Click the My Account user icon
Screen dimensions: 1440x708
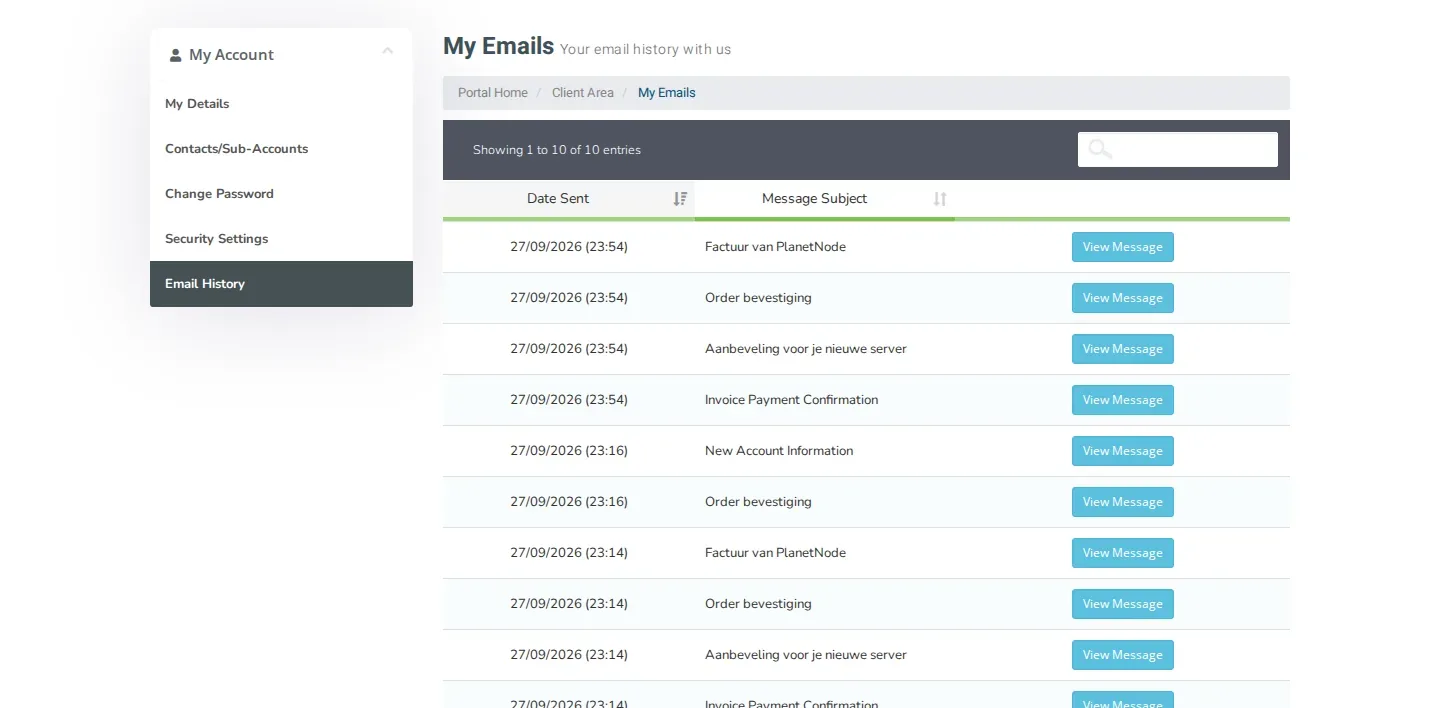176,55
